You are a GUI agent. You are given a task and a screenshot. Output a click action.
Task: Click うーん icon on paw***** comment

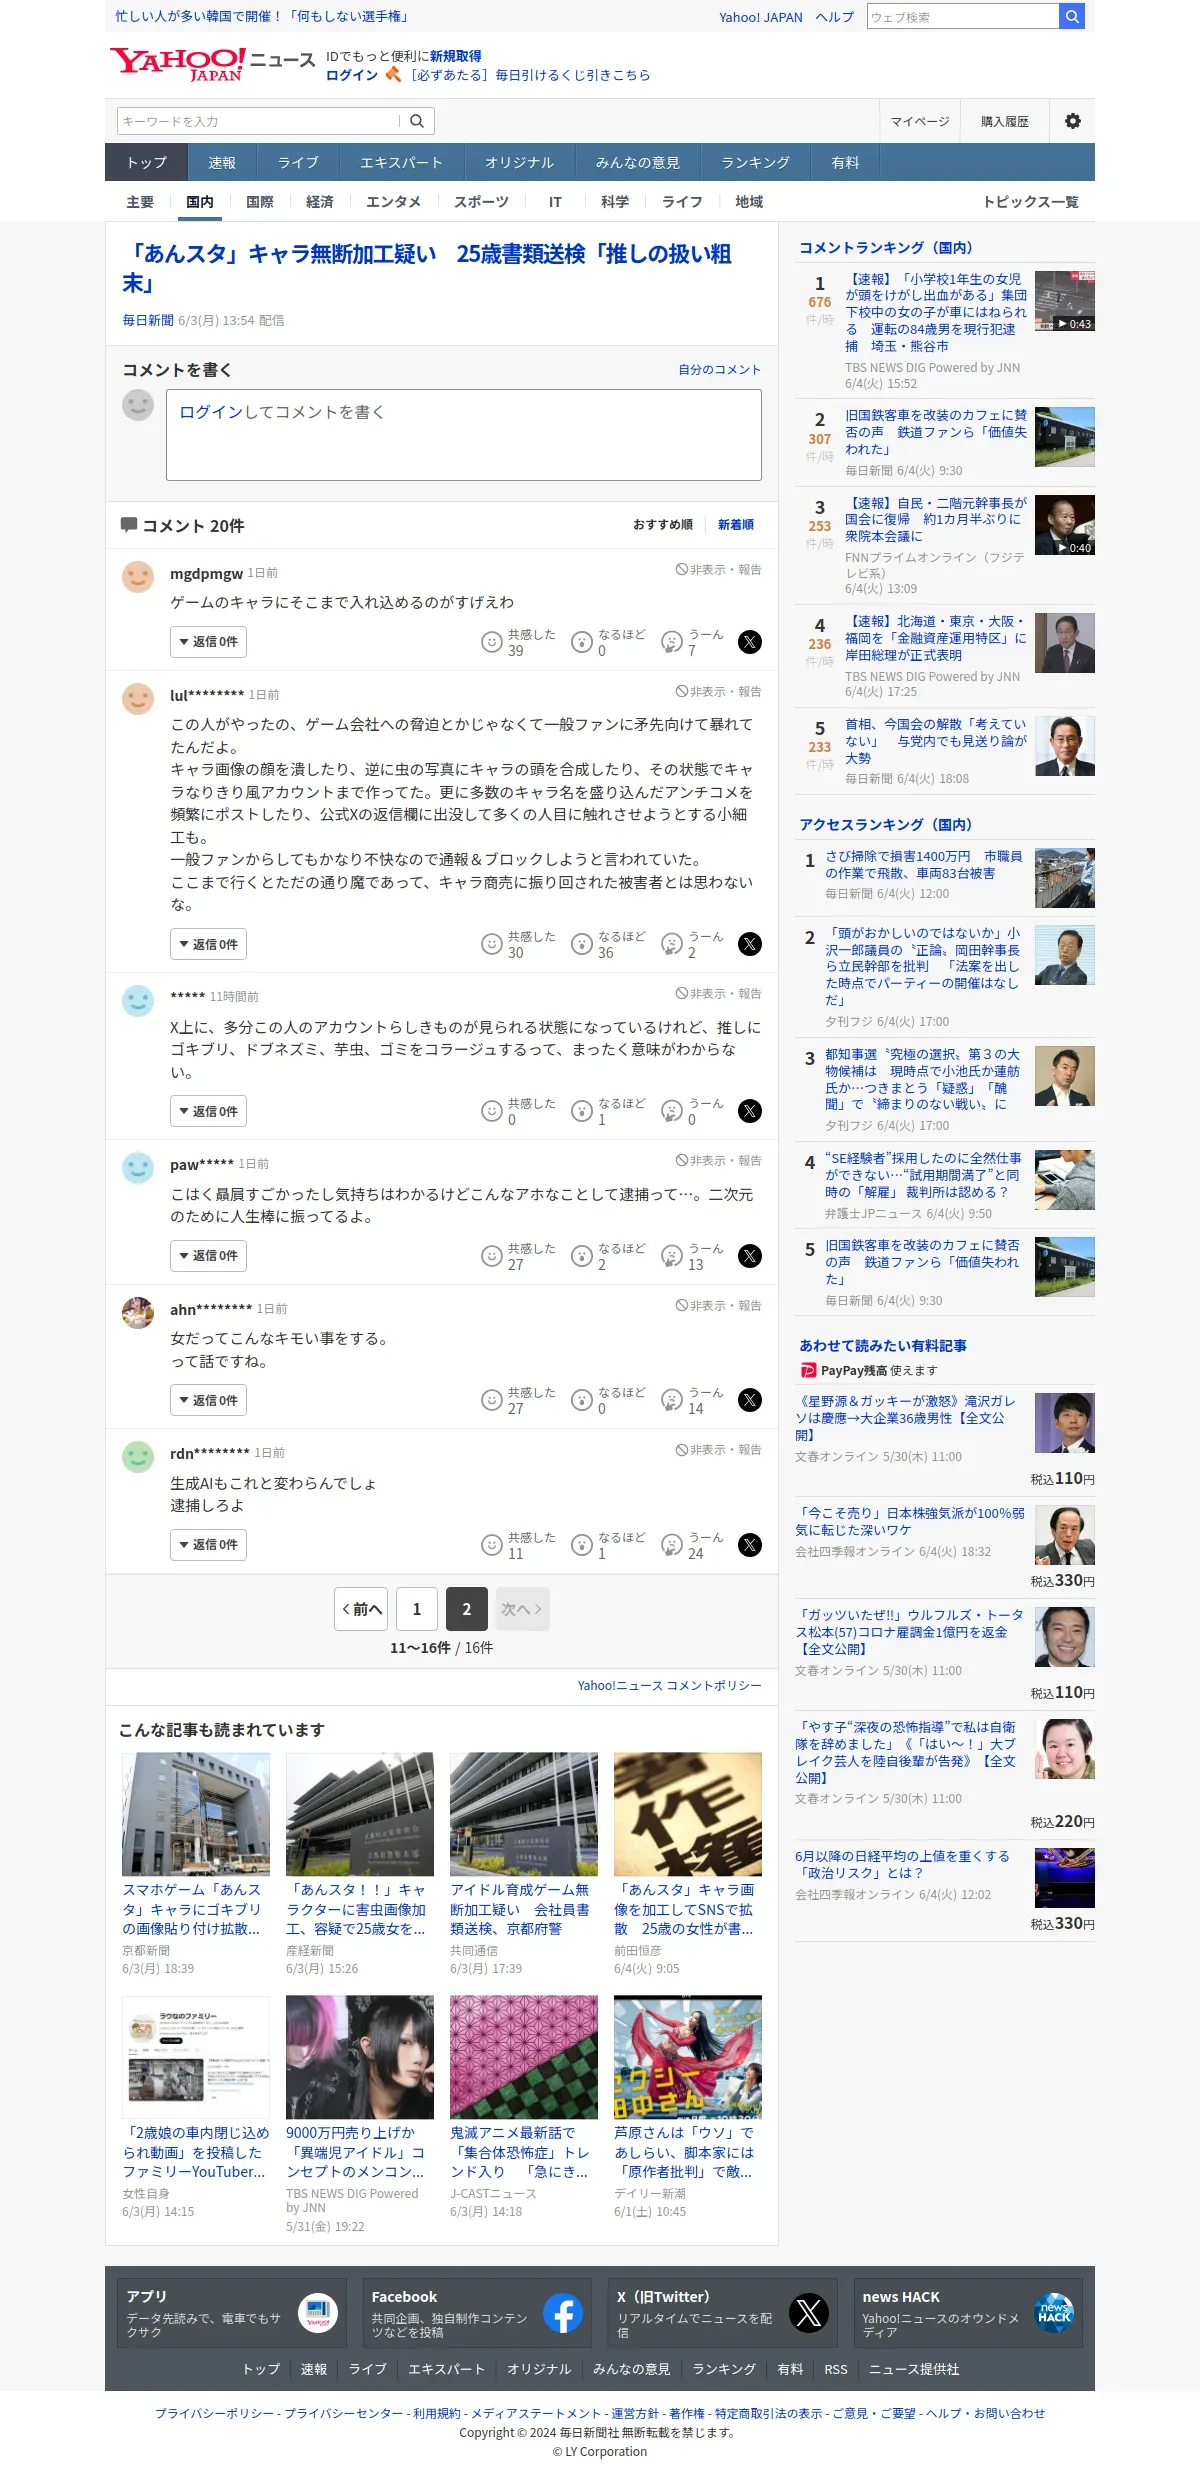click(672, 1256)
